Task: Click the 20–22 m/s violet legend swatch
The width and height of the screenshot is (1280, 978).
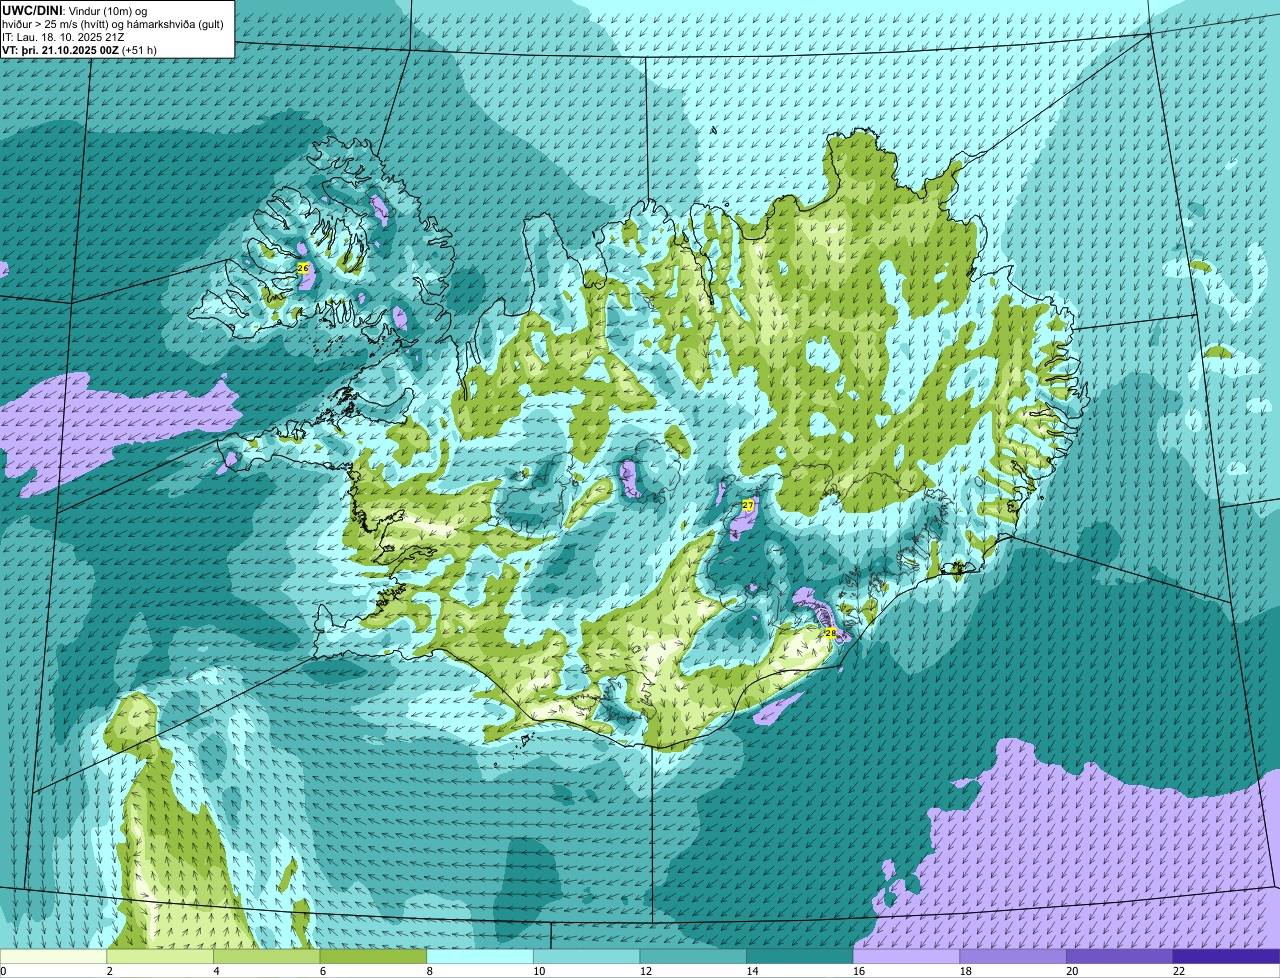Action: pyautogui.click(x=1120, y=956)
